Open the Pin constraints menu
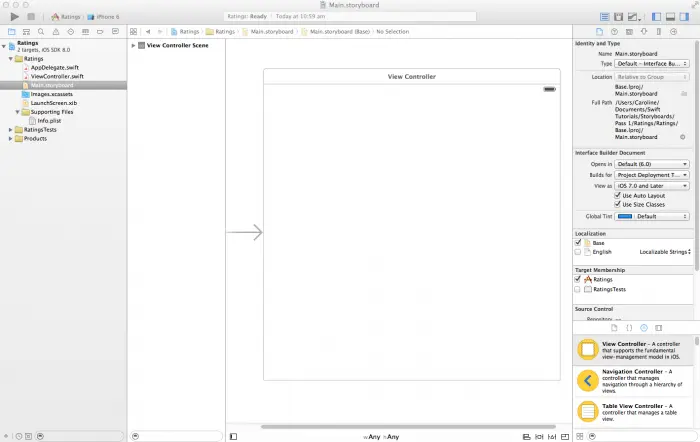 [539, 437]
